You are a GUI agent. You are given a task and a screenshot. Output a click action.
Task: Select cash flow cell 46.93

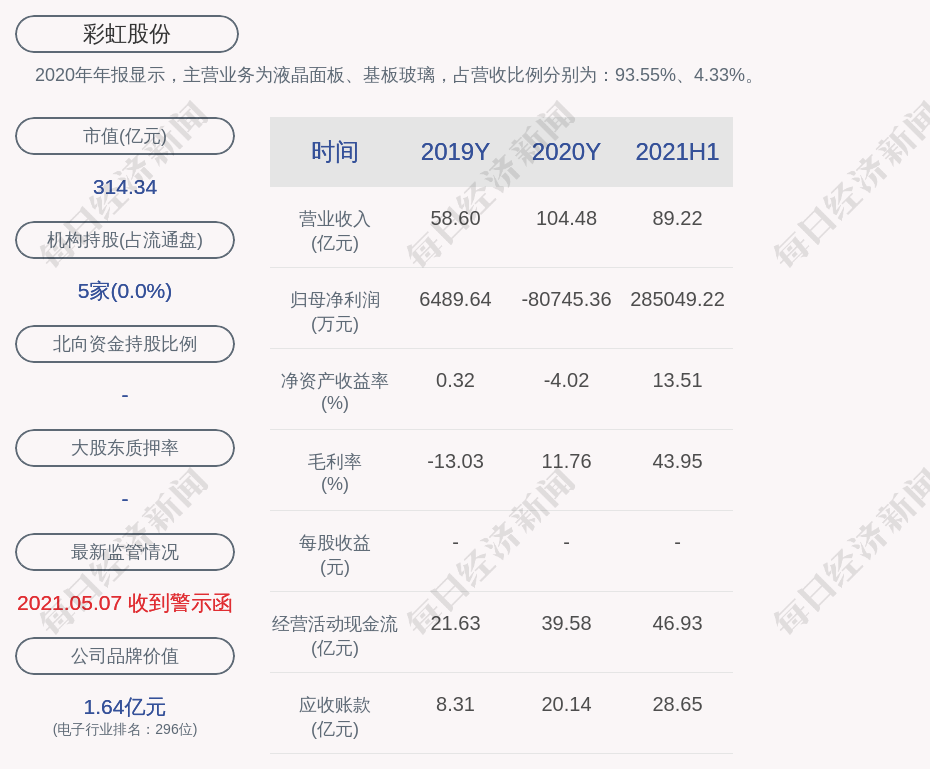tap(677, 623)
